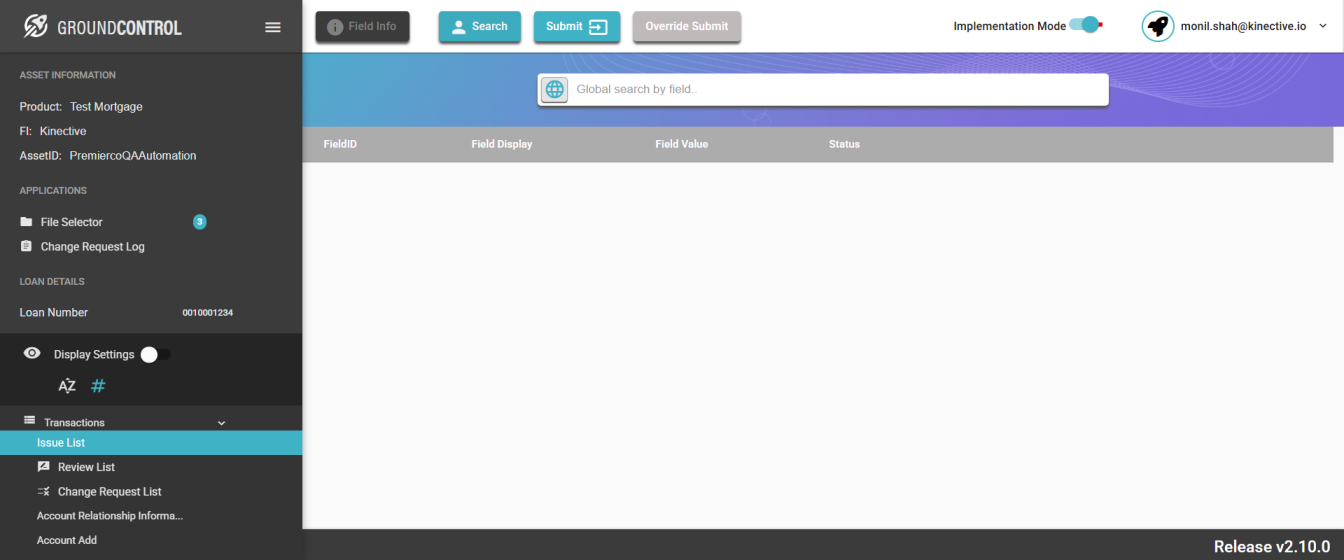Click the Field Info button
The image size is (1344, 560).
click(362, 27)
